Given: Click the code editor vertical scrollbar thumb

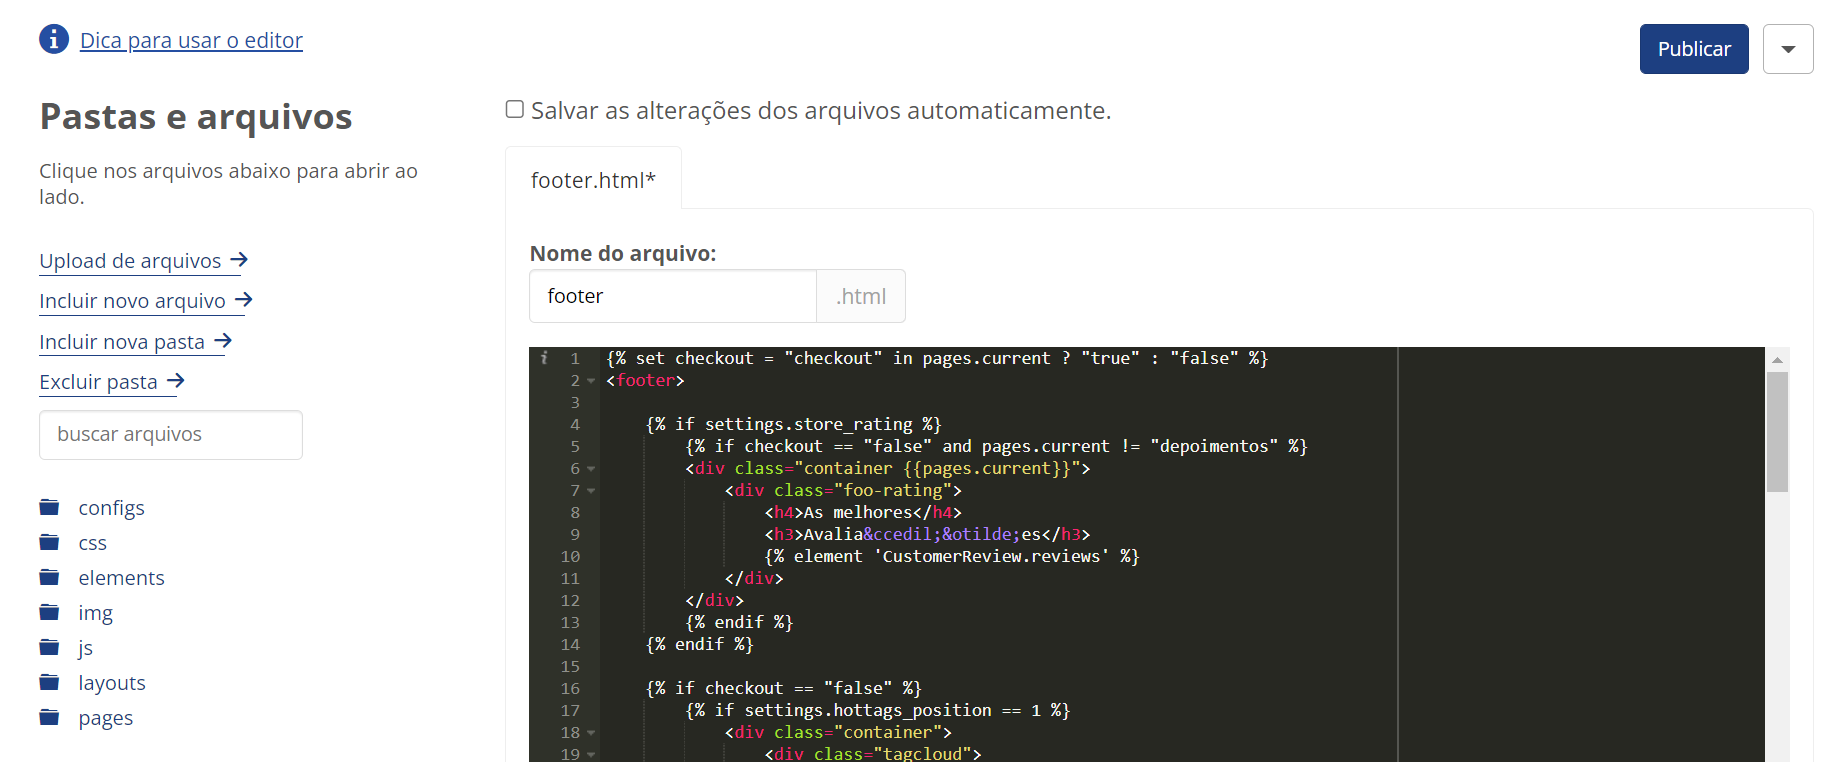Looking at the screenshot, I should 1777,432.
